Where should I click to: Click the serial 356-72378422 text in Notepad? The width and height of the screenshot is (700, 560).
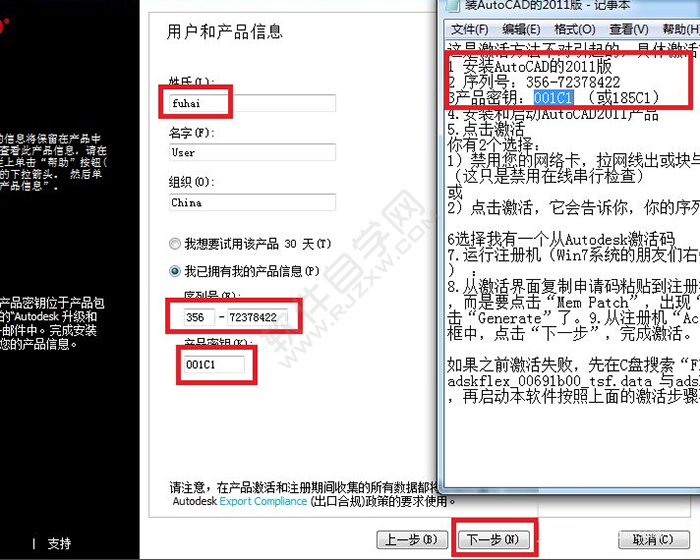point(573,82)
